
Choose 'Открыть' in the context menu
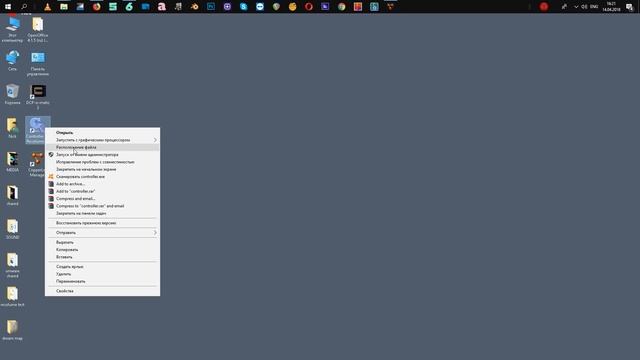102,133
